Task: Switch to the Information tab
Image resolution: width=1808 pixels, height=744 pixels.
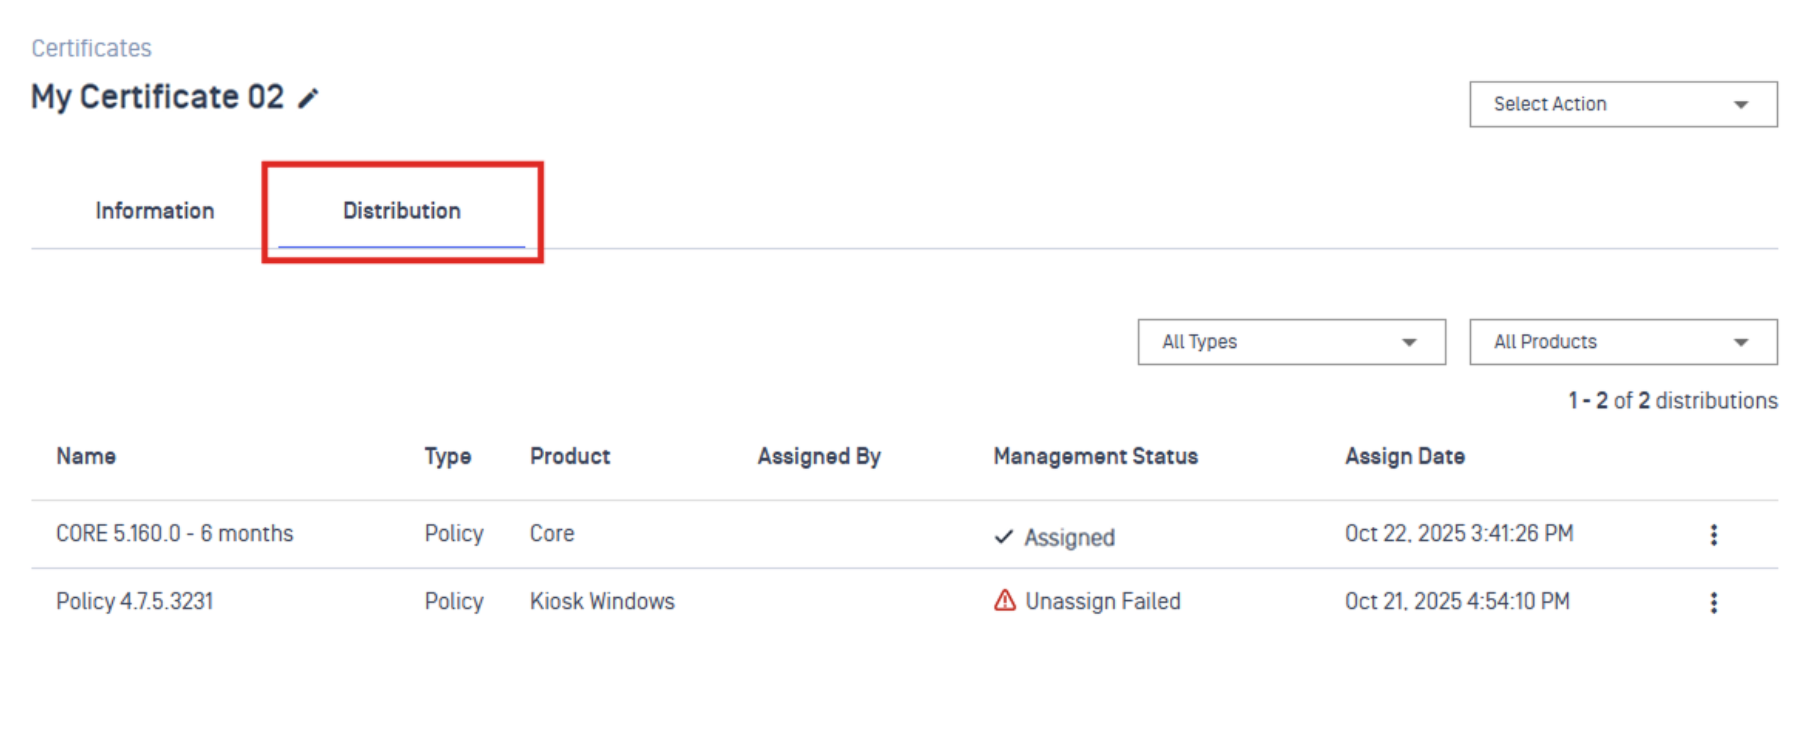Action: (x=155, y=211)
